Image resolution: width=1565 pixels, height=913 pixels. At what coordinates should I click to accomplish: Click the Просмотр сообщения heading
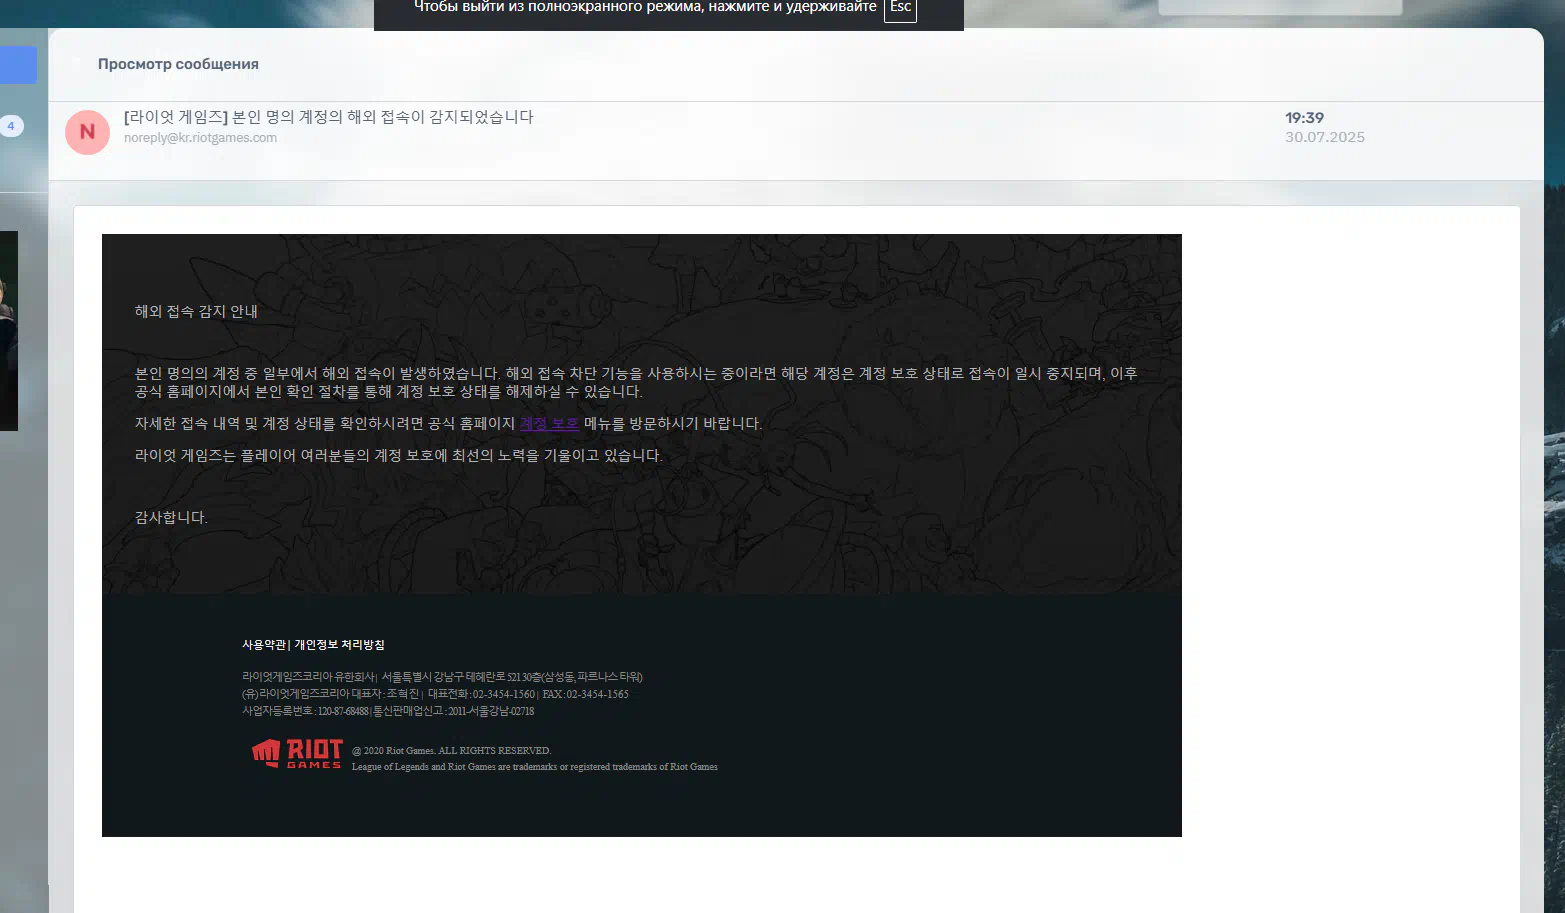click(178, 64)
